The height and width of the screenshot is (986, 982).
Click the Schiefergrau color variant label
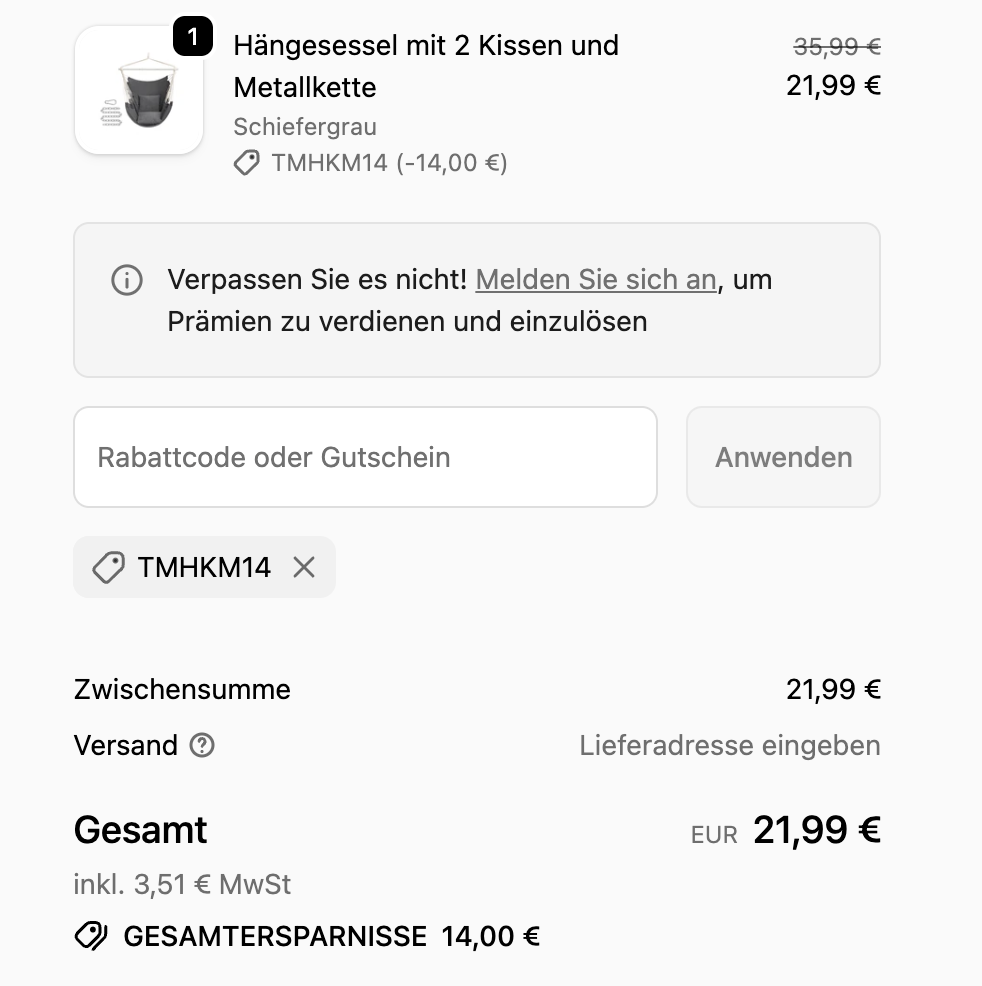tap(305, 127)
